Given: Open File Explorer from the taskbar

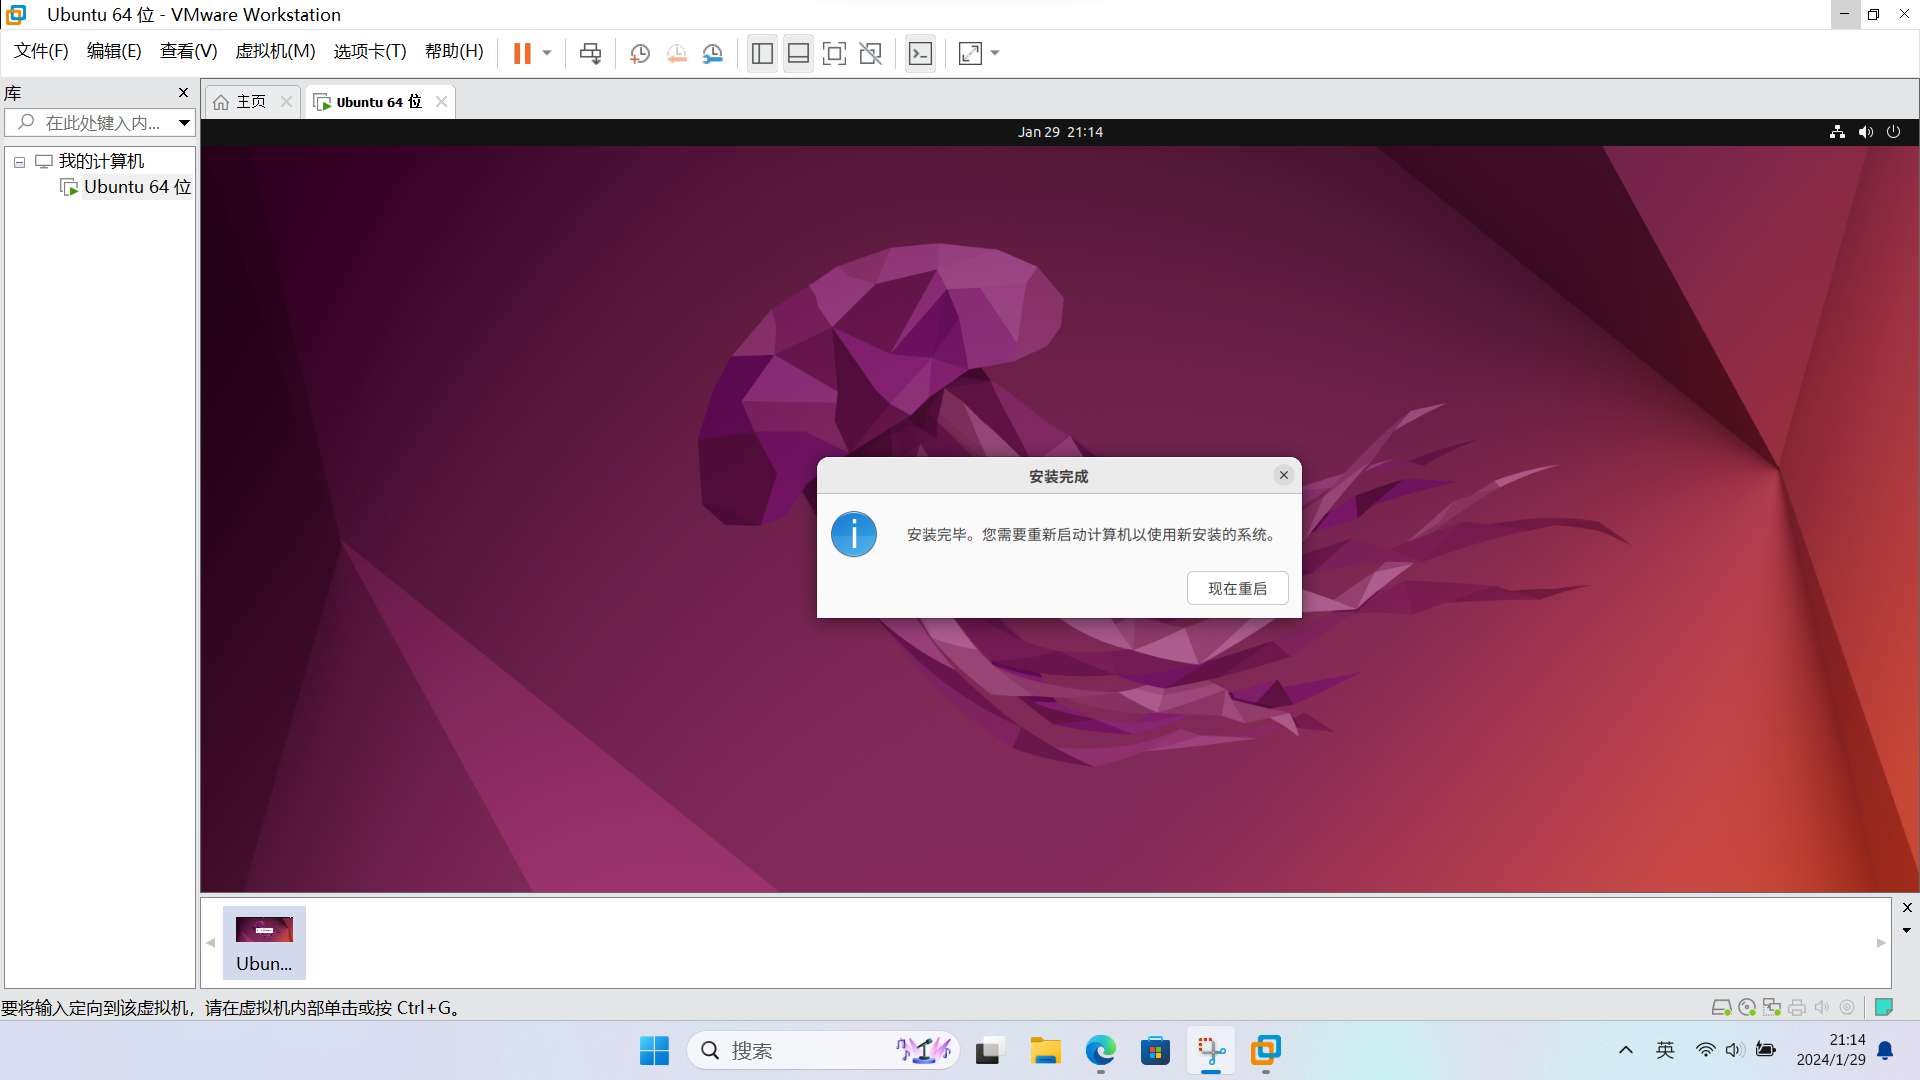Looking at the screenshot, I should (1045, 1051).
